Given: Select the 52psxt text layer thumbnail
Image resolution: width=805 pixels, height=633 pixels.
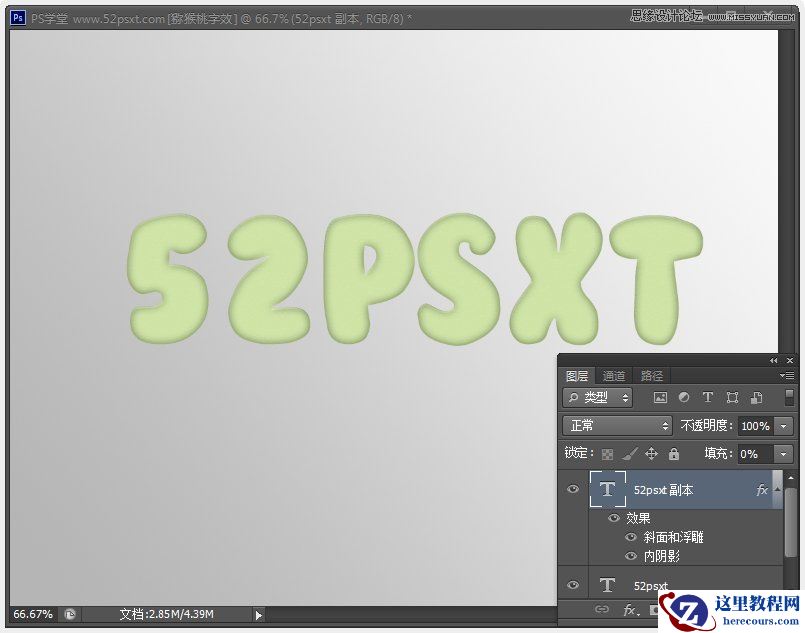Looking at the screenshot, I should coord(607,585).
